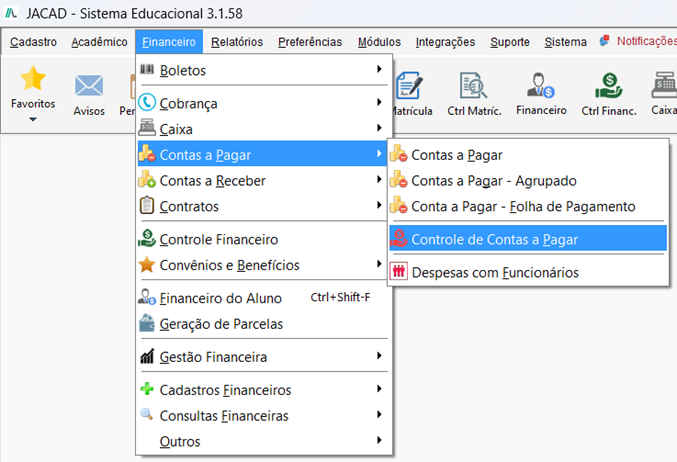Screen dimensions: 677x462
Task: Open the Relatórios menu
Action: [237, 42]
